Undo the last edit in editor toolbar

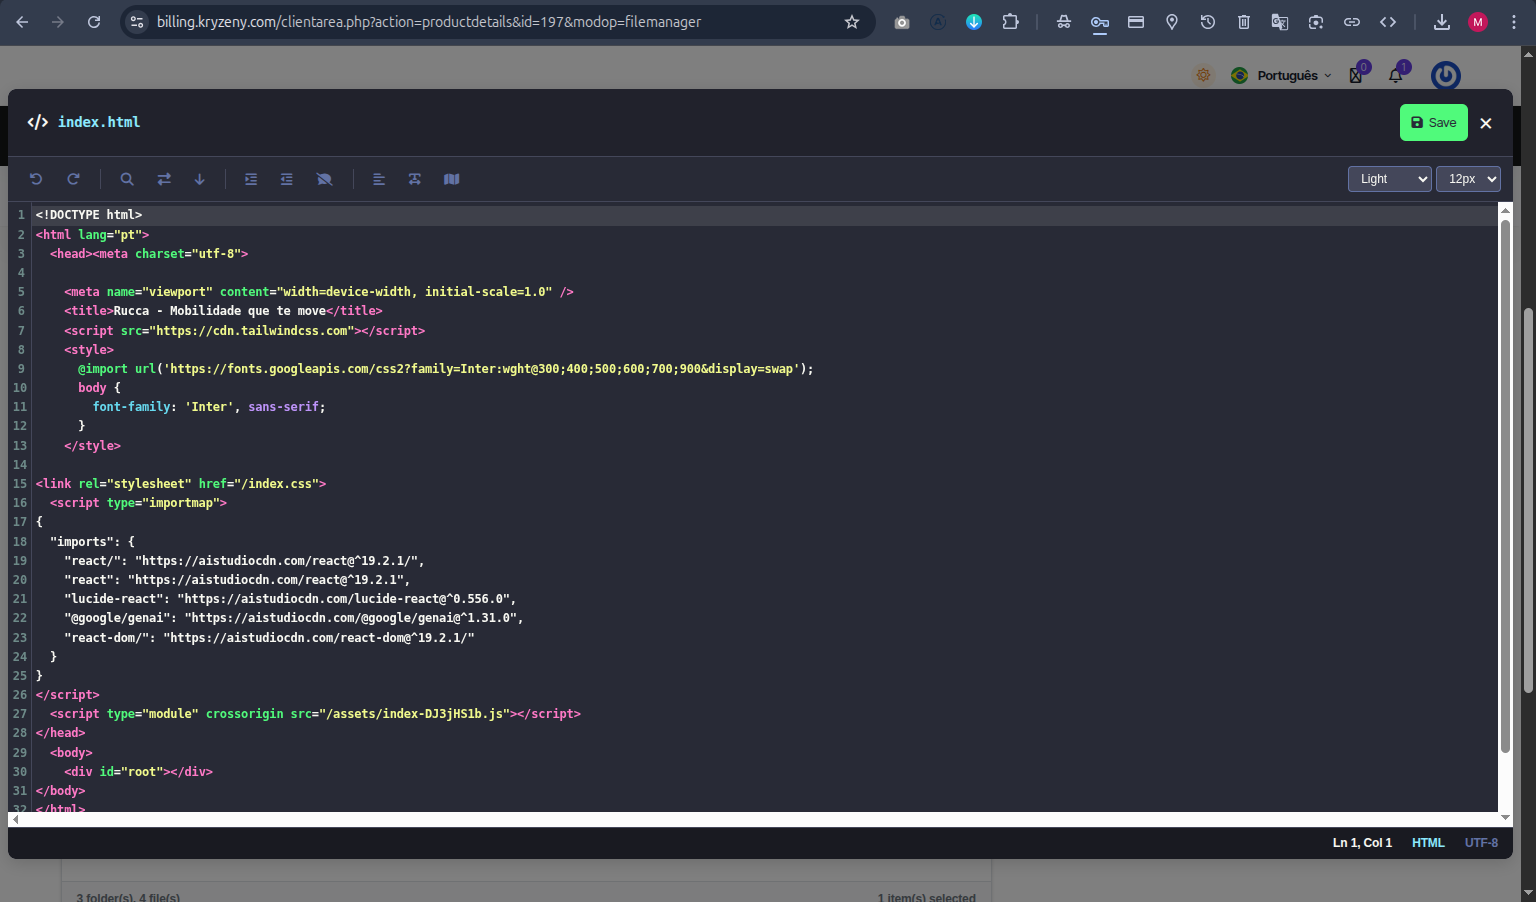coord(36,179)
